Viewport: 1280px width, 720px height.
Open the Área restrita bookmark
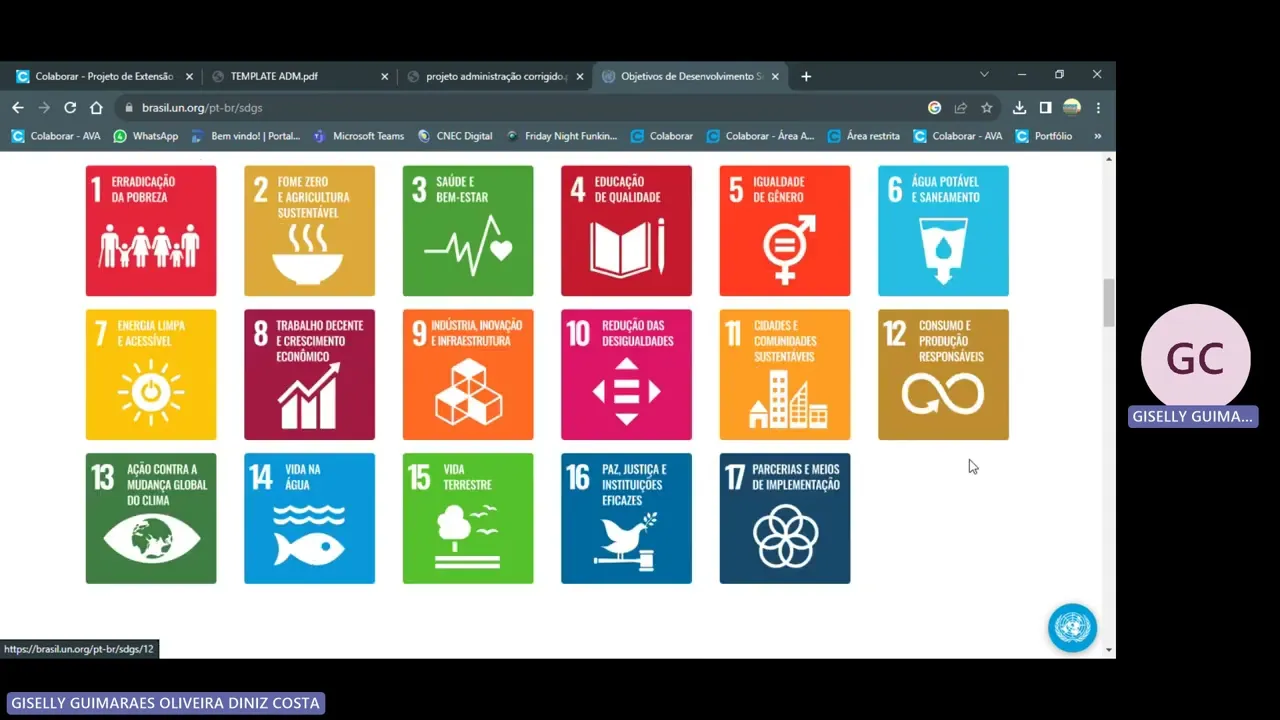click(864, 136)
